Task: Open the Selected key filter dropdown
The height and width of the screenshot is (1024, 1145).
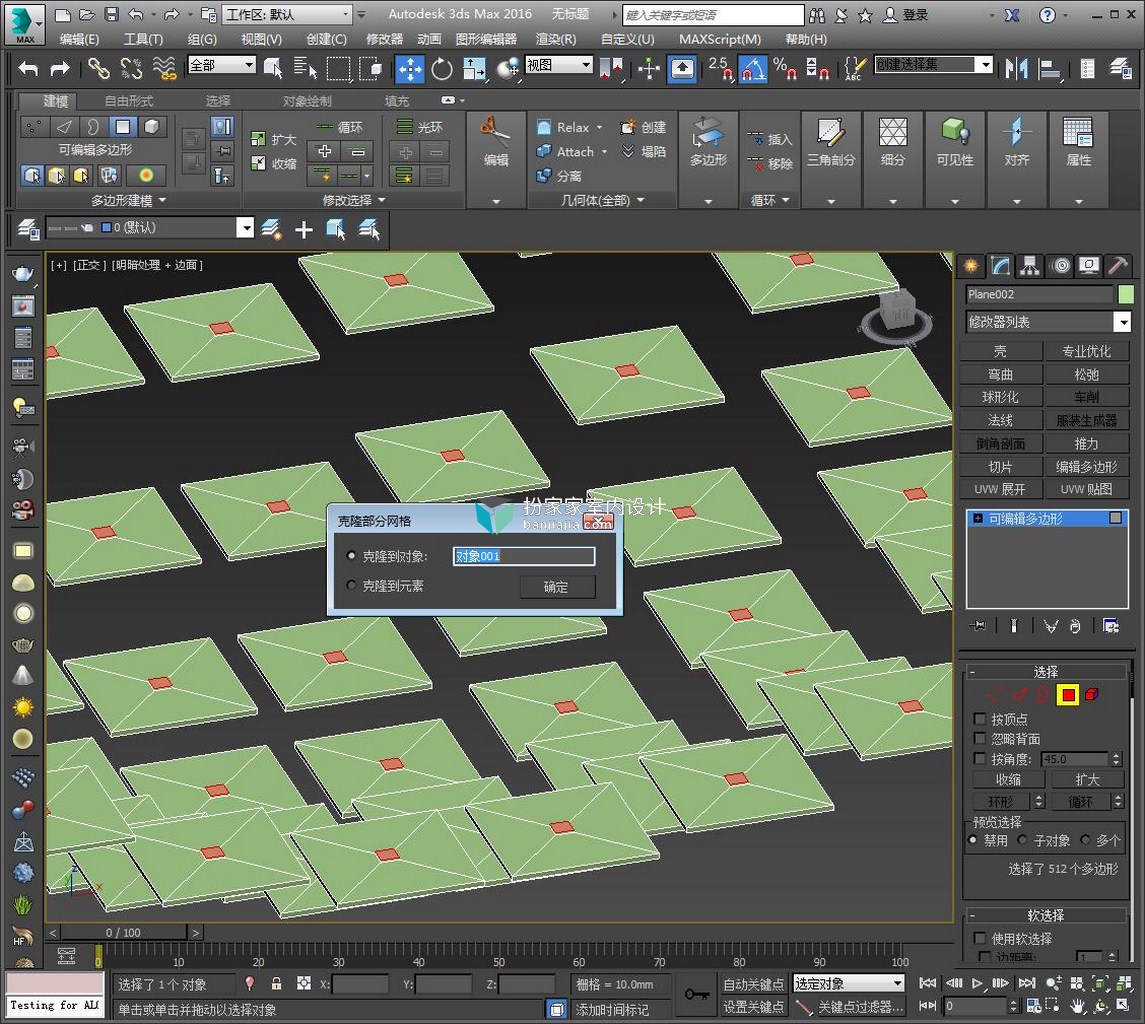Action: coord(849,984)
